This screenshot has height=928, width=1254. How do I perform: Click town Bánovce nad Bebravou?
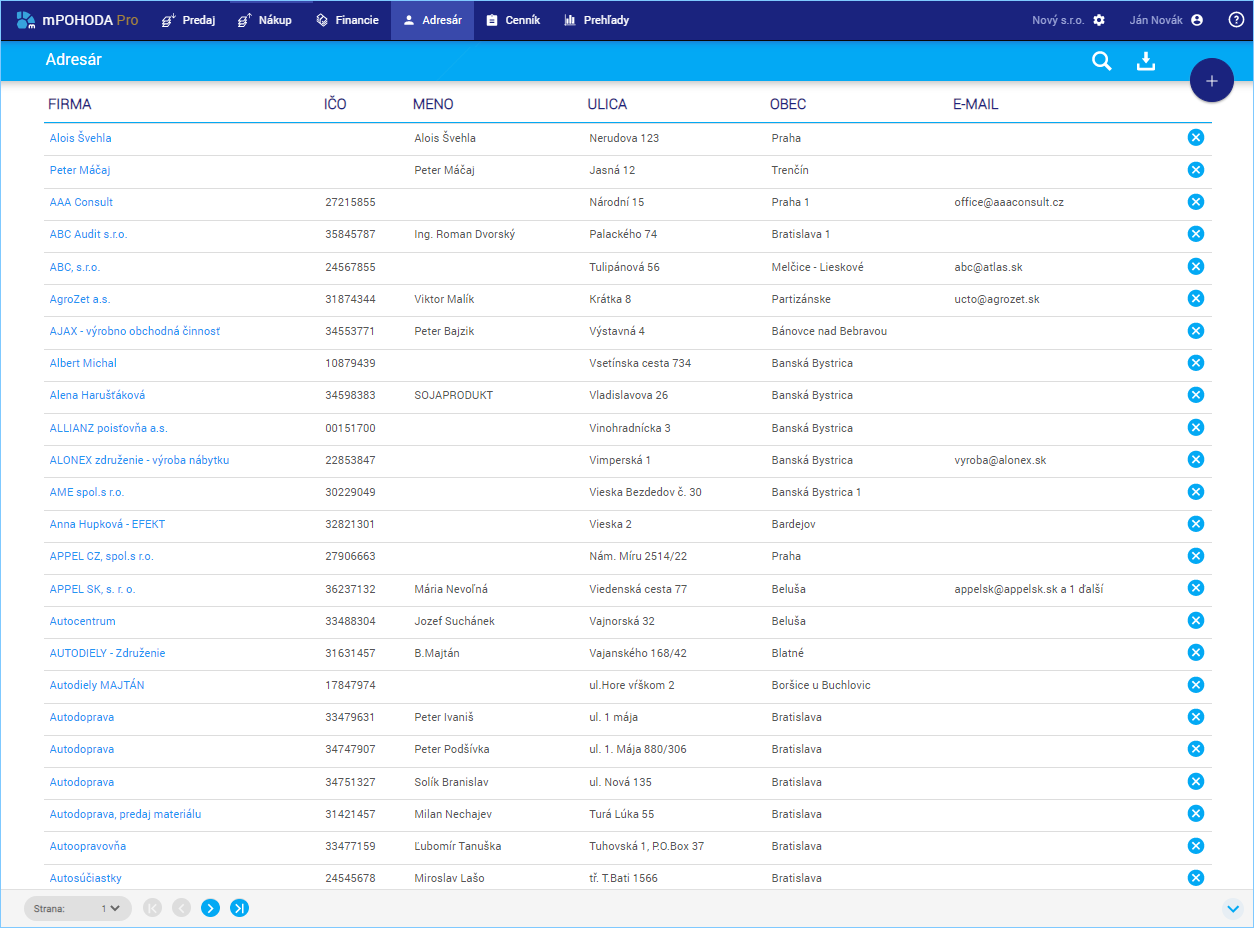[x=829, y=331]
